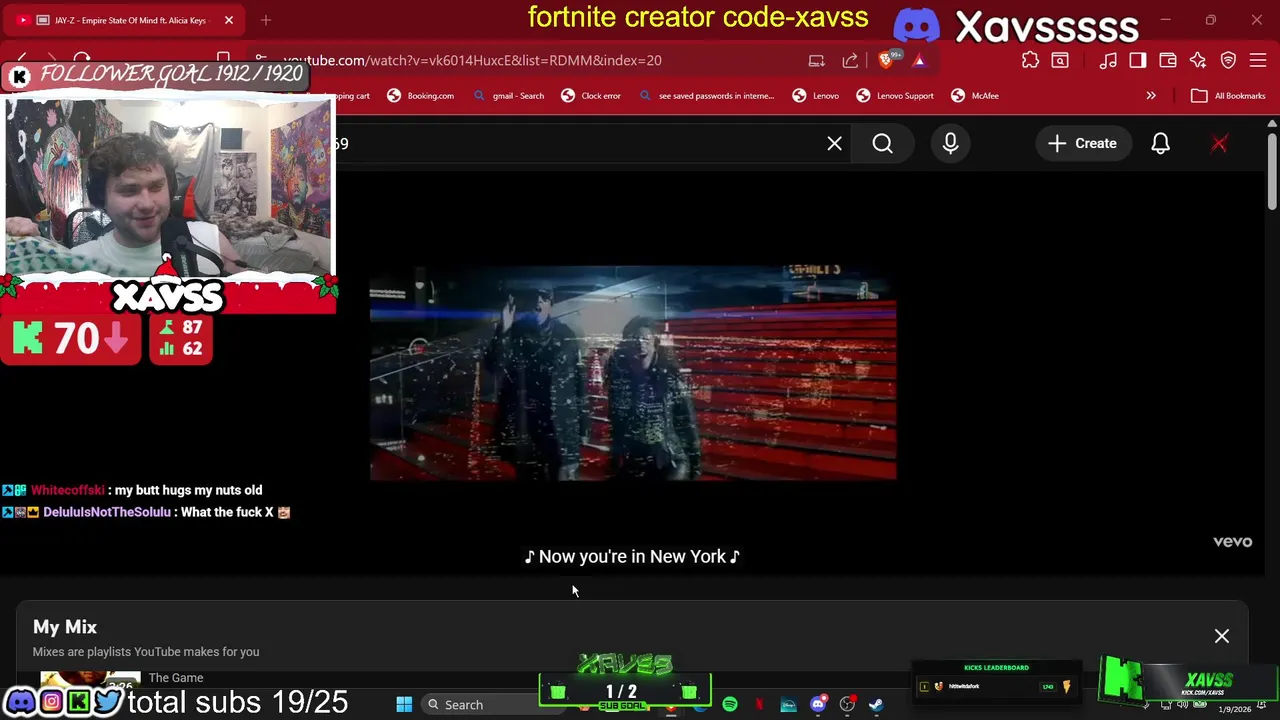Click the YouTube magnifier search button
The image size is (1280, 720).
pyautogui.click(x=882, y=143)
